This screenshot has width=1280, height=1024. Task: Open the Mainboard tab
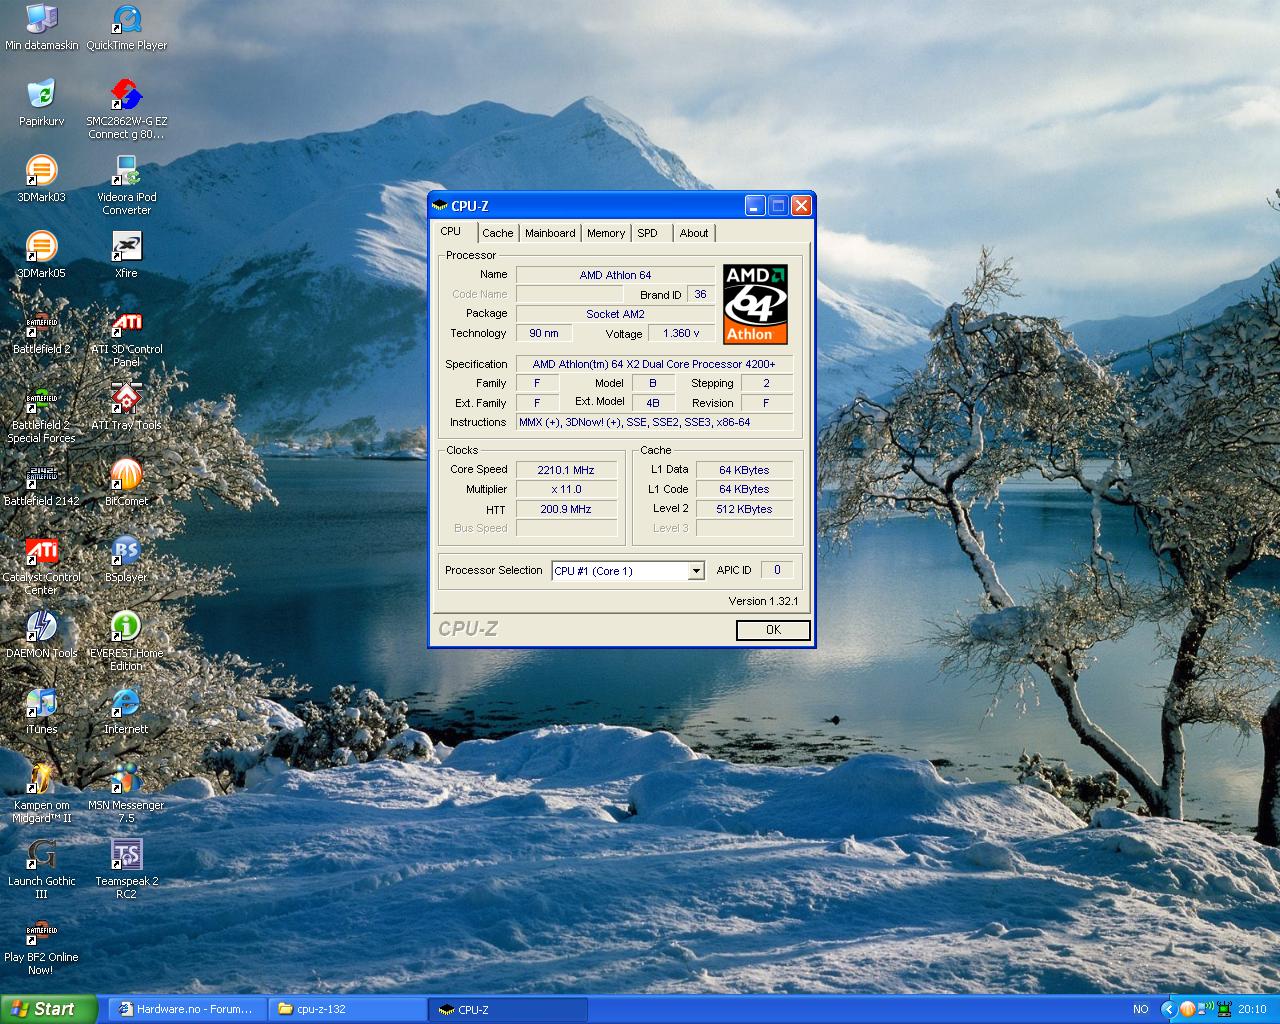(550, 233)
